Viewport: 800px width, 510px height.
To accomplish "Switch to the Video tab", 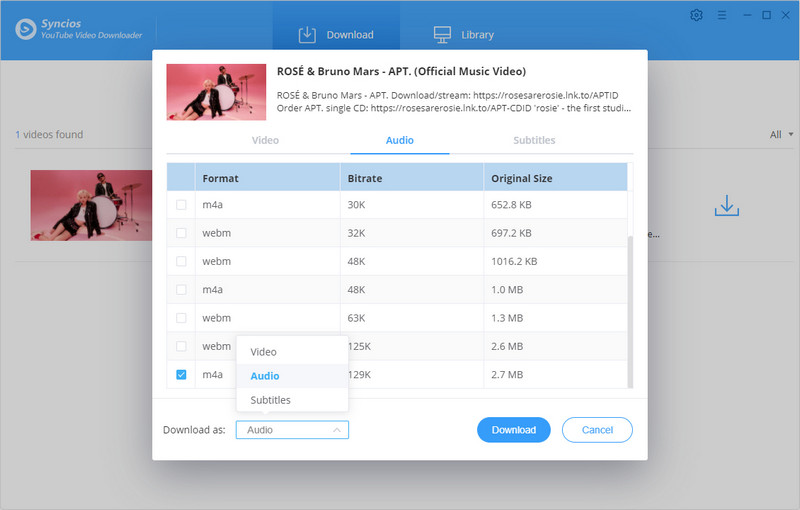I will (265, 140).
